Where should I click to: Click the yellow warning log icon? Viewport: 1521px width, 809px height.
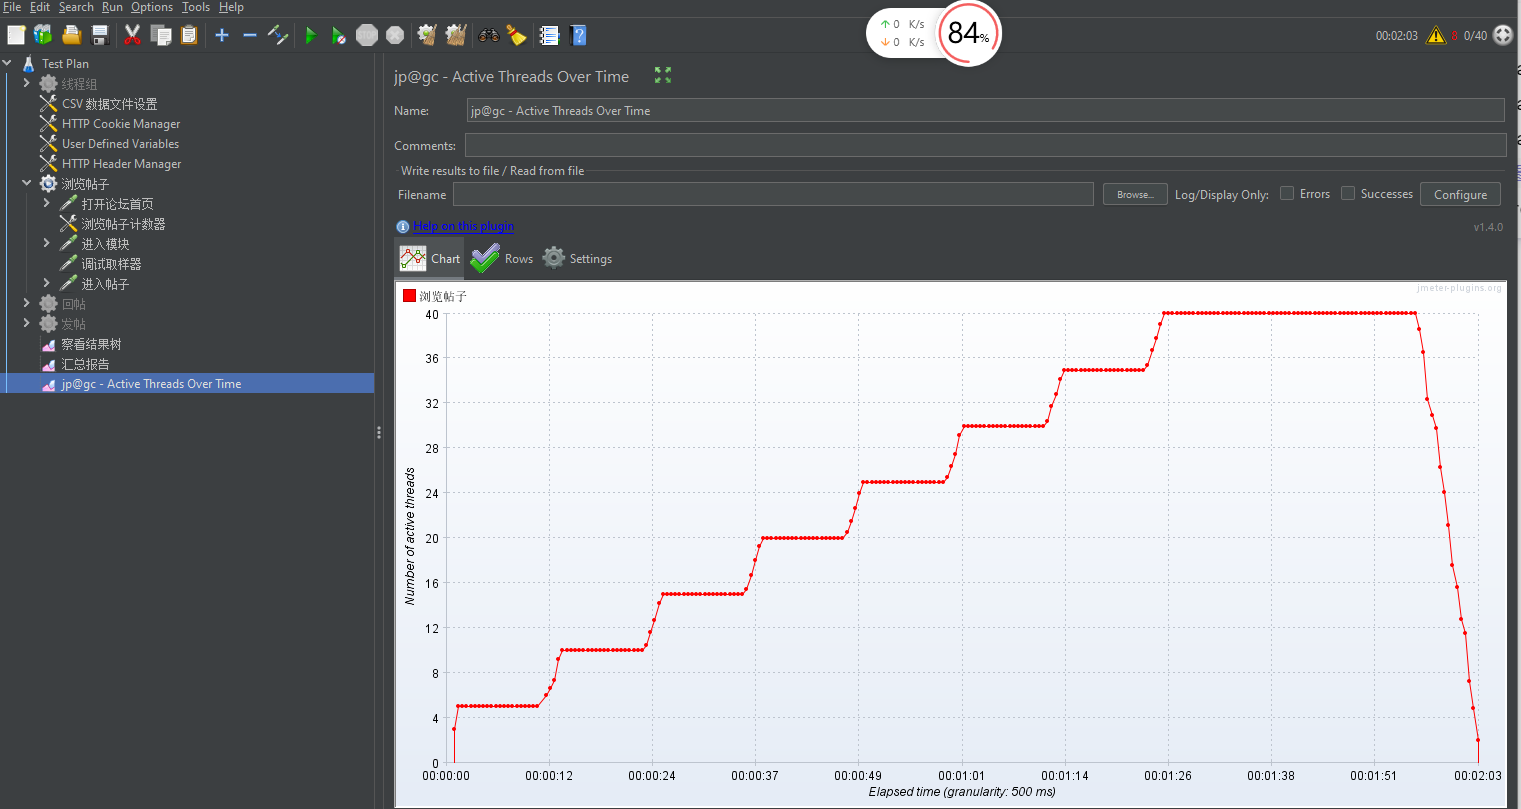[x=1436, y=35]
